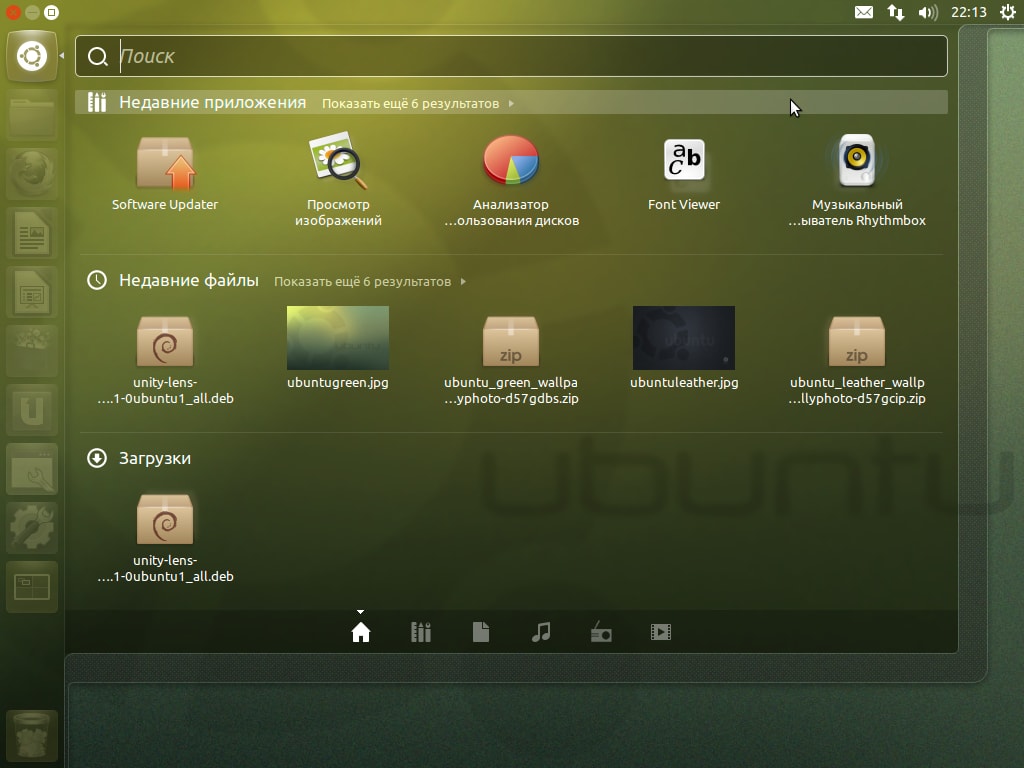Switch to the Applications lens tab

tap(421, 632)
